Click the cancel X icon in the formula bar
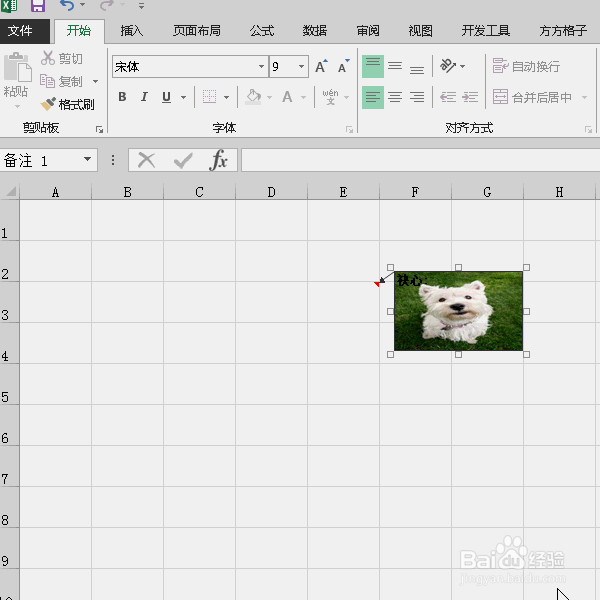600x600 pixels. (146, 160)
